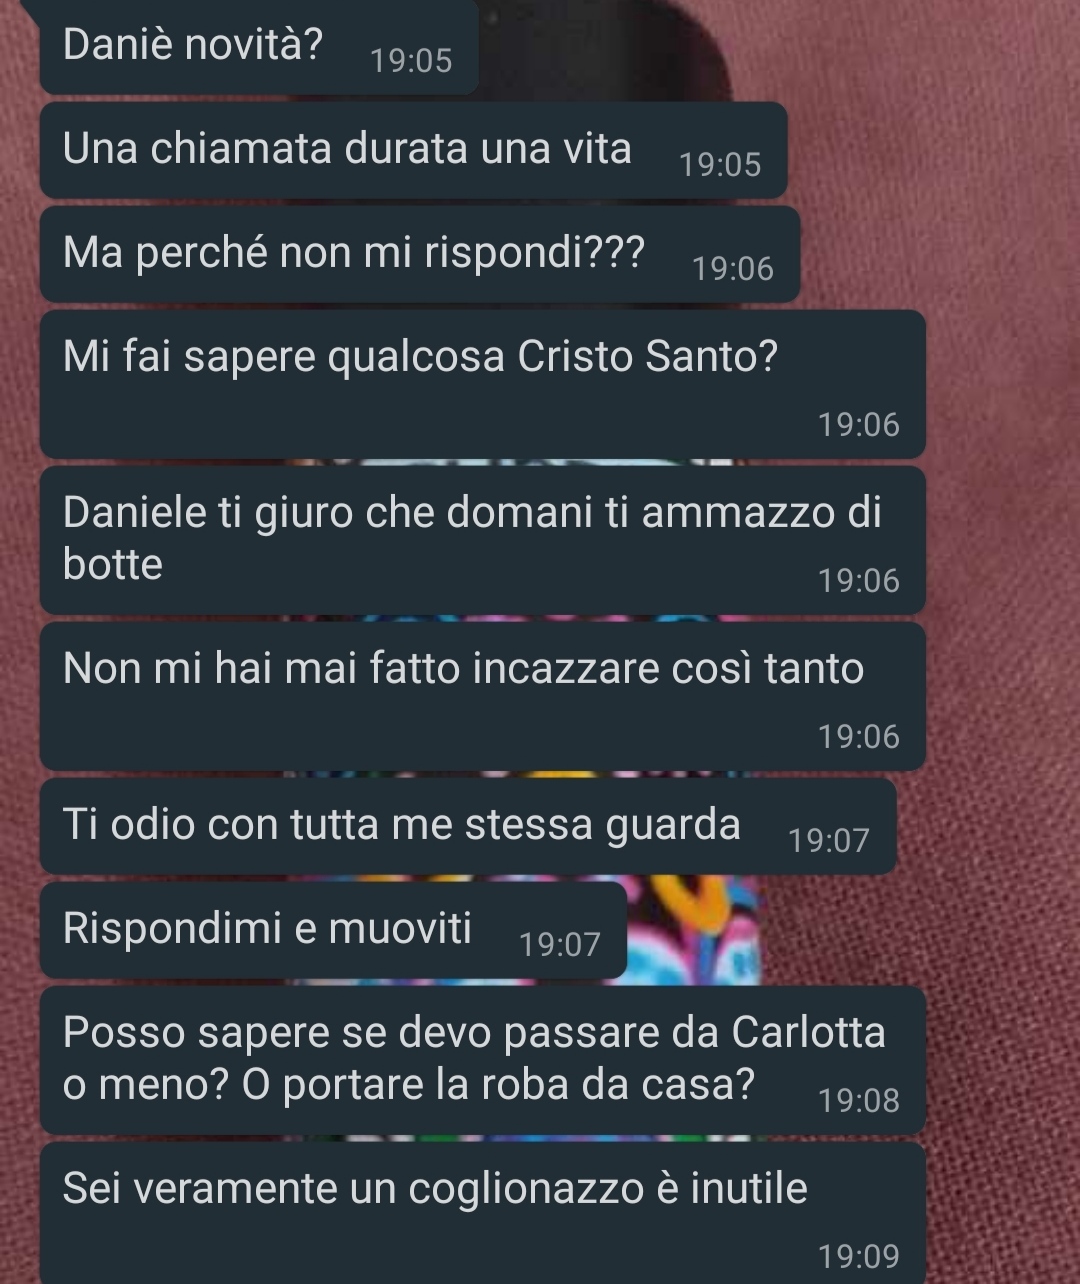The image size is (1080, 1284).
Task: Tap 'Non mi hai mai fatto incazzare' message
Action: (x=482, y=696)
